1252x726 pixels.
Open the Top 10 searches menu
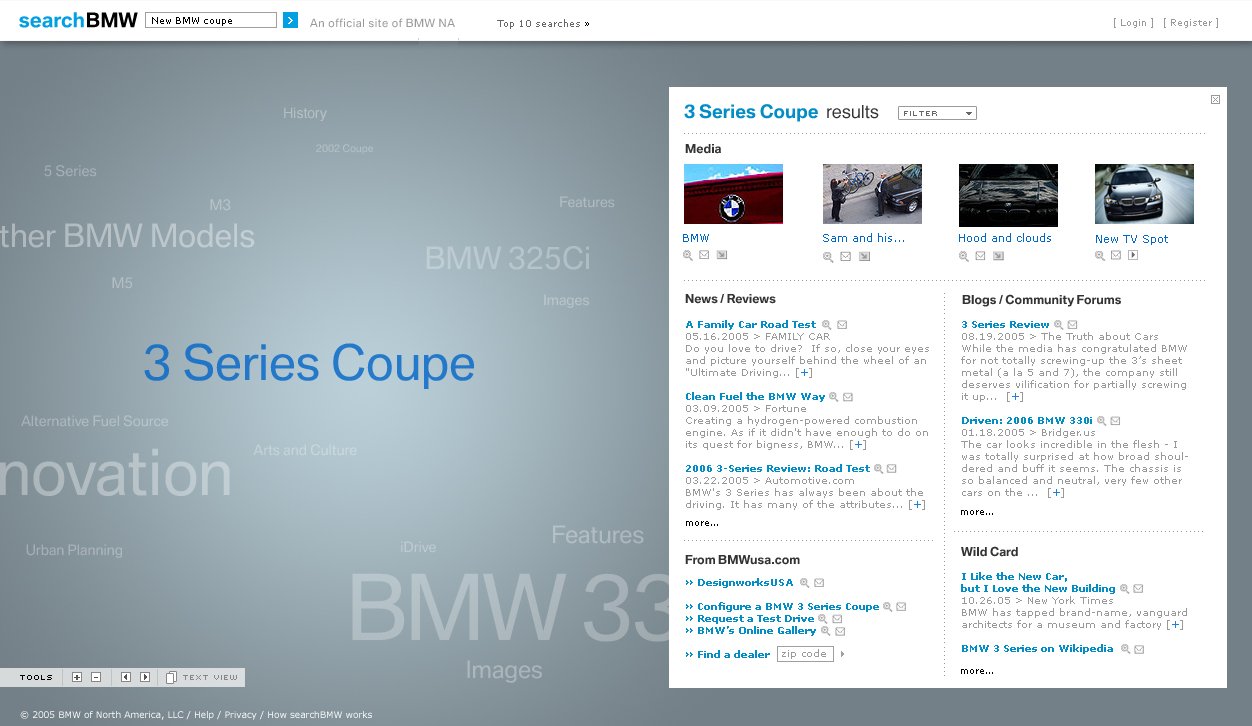tap(543, 23)
